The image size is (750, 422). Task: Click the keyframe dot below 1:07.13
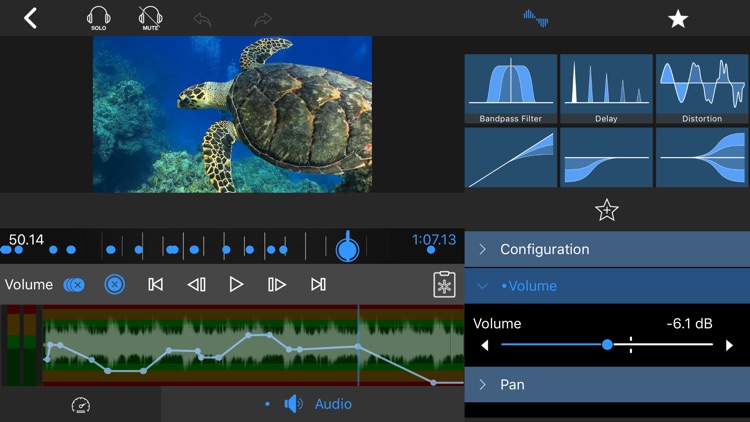pos(431,250)
